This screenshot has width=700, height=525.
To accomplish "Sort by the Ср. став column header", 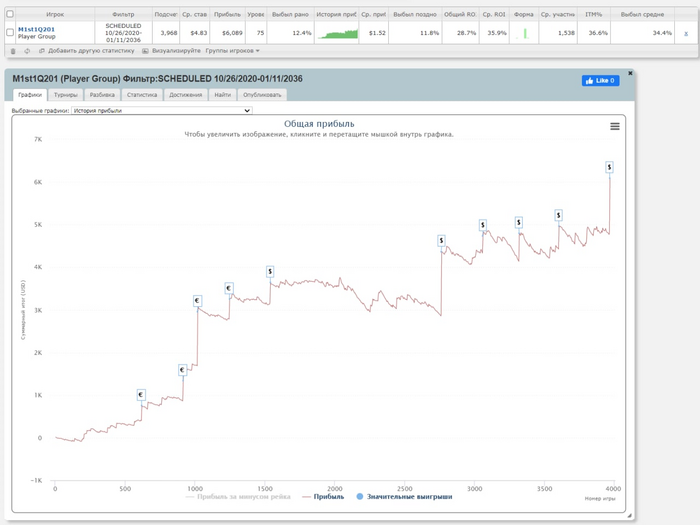I will tap(195, 14).
